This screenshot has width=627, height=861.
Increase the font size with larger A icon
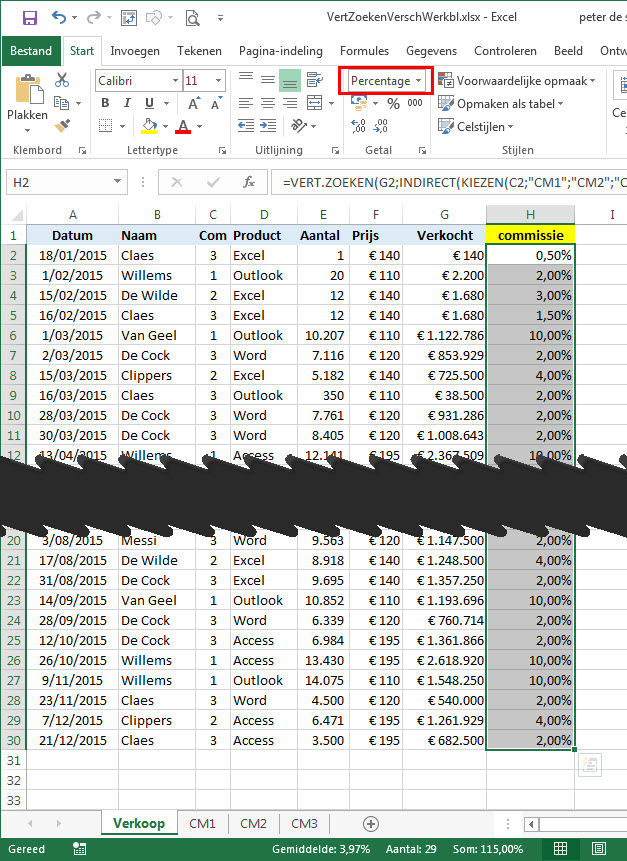point(194,103)
